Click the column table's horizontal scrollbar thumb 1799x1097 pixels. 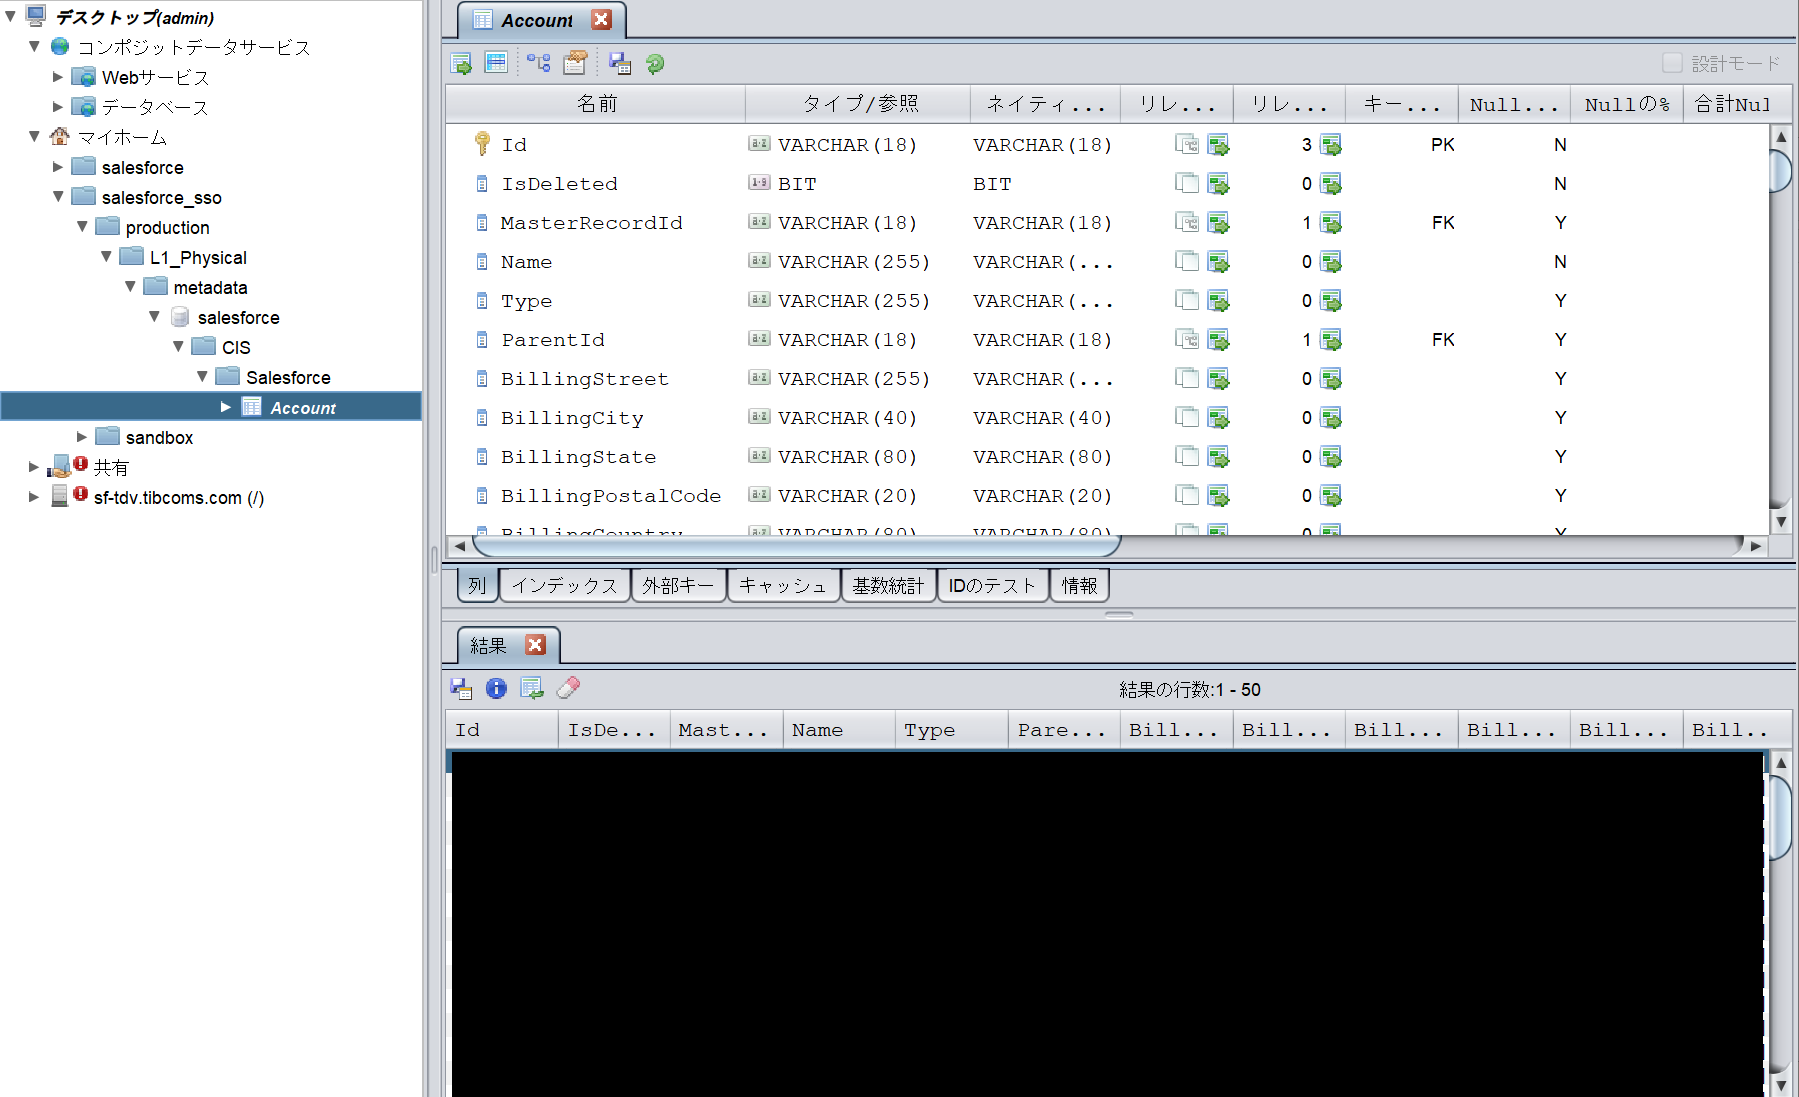coord(796,546)
